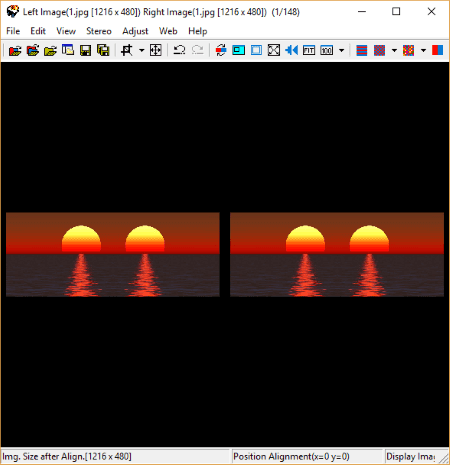The image size is (450, 465).
Task: Undo the last action
Action: 179,50
